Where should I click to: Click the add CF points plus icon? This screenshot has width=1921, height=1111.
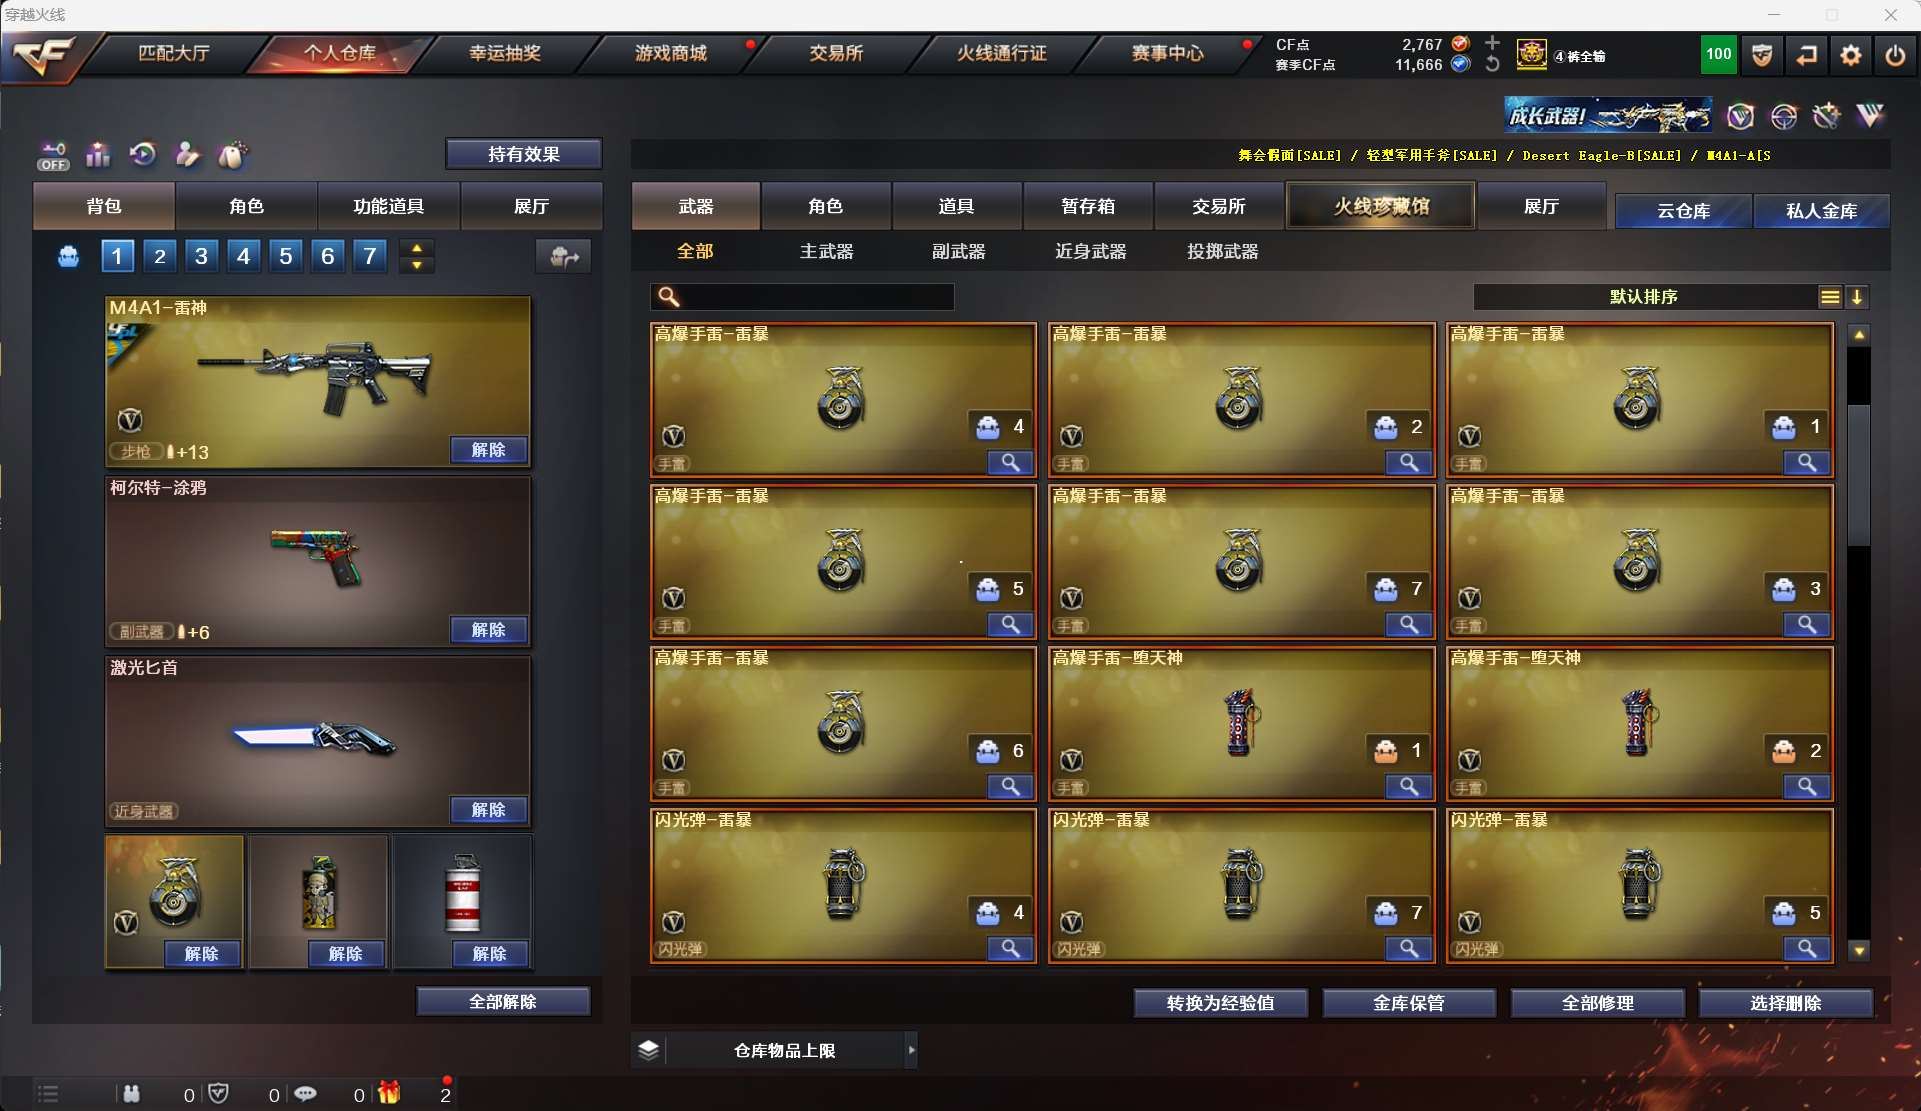[x=1492, y=43]
